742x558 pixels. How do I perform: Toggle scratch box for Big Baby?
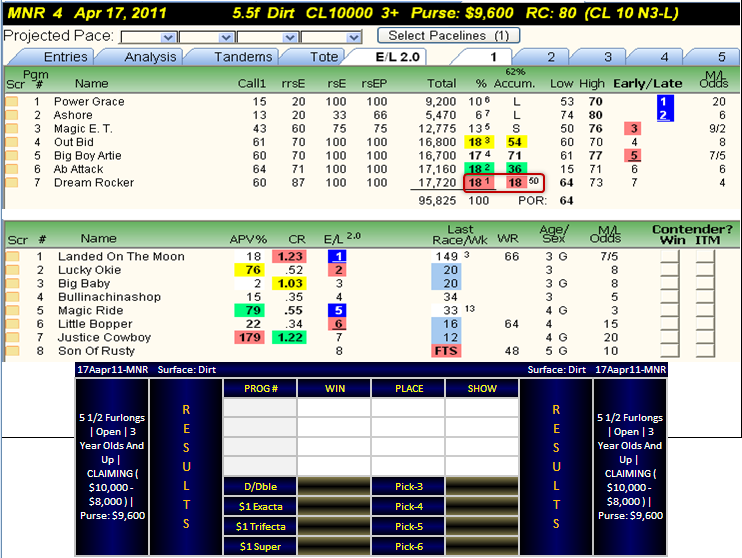point(13,283)
